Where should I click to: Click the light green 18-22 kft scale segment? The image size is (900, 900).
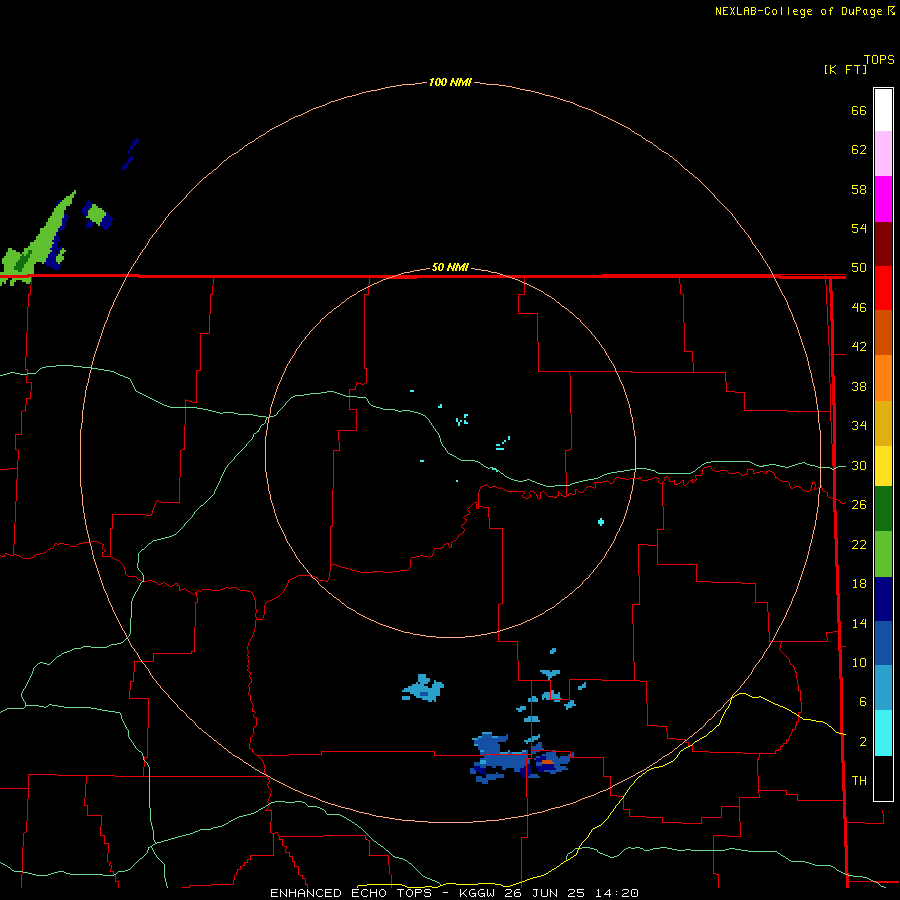click(883, 554)
